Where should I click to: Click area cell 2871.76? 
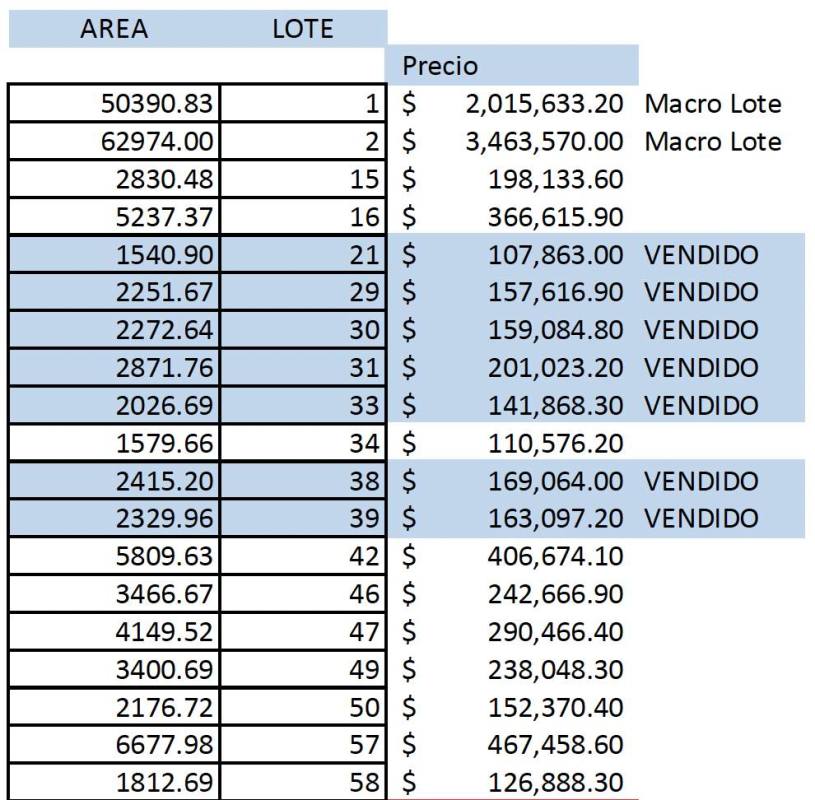114,368
